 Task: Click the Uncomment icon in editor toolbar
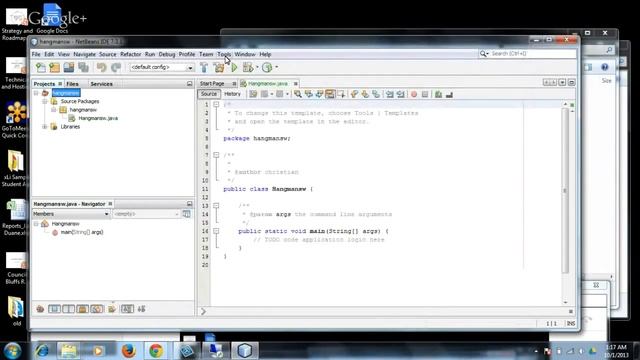point(449,94)
